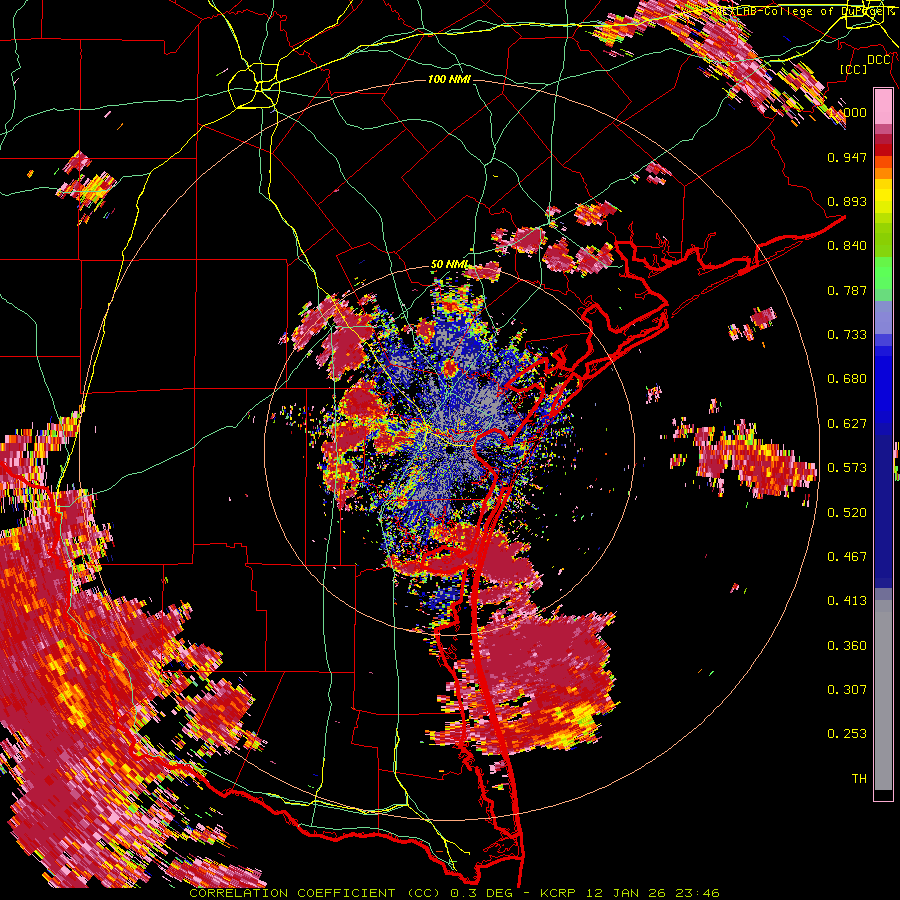Click the 0.947 color scale value
The image size is (900, 900).
(x=847, y=157)
